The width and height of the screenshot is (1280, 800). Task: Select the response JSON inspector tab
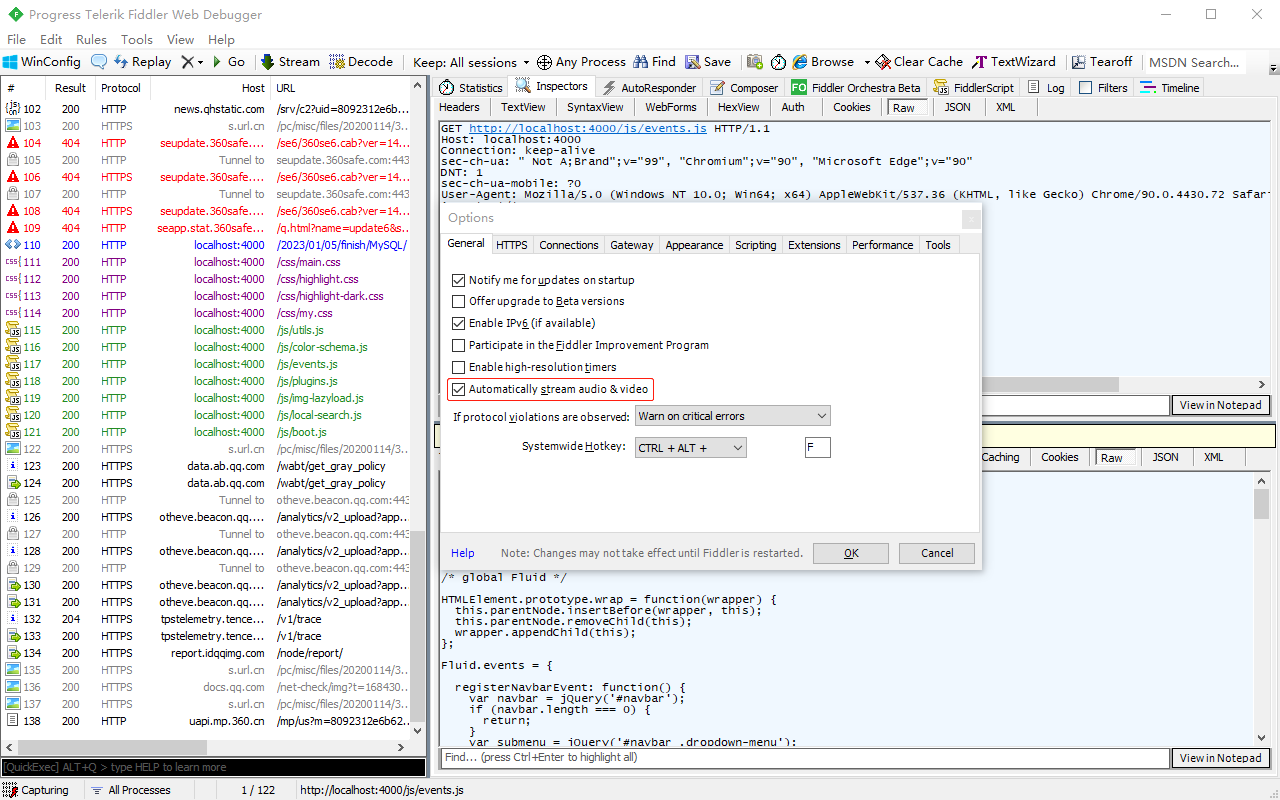1165,457
